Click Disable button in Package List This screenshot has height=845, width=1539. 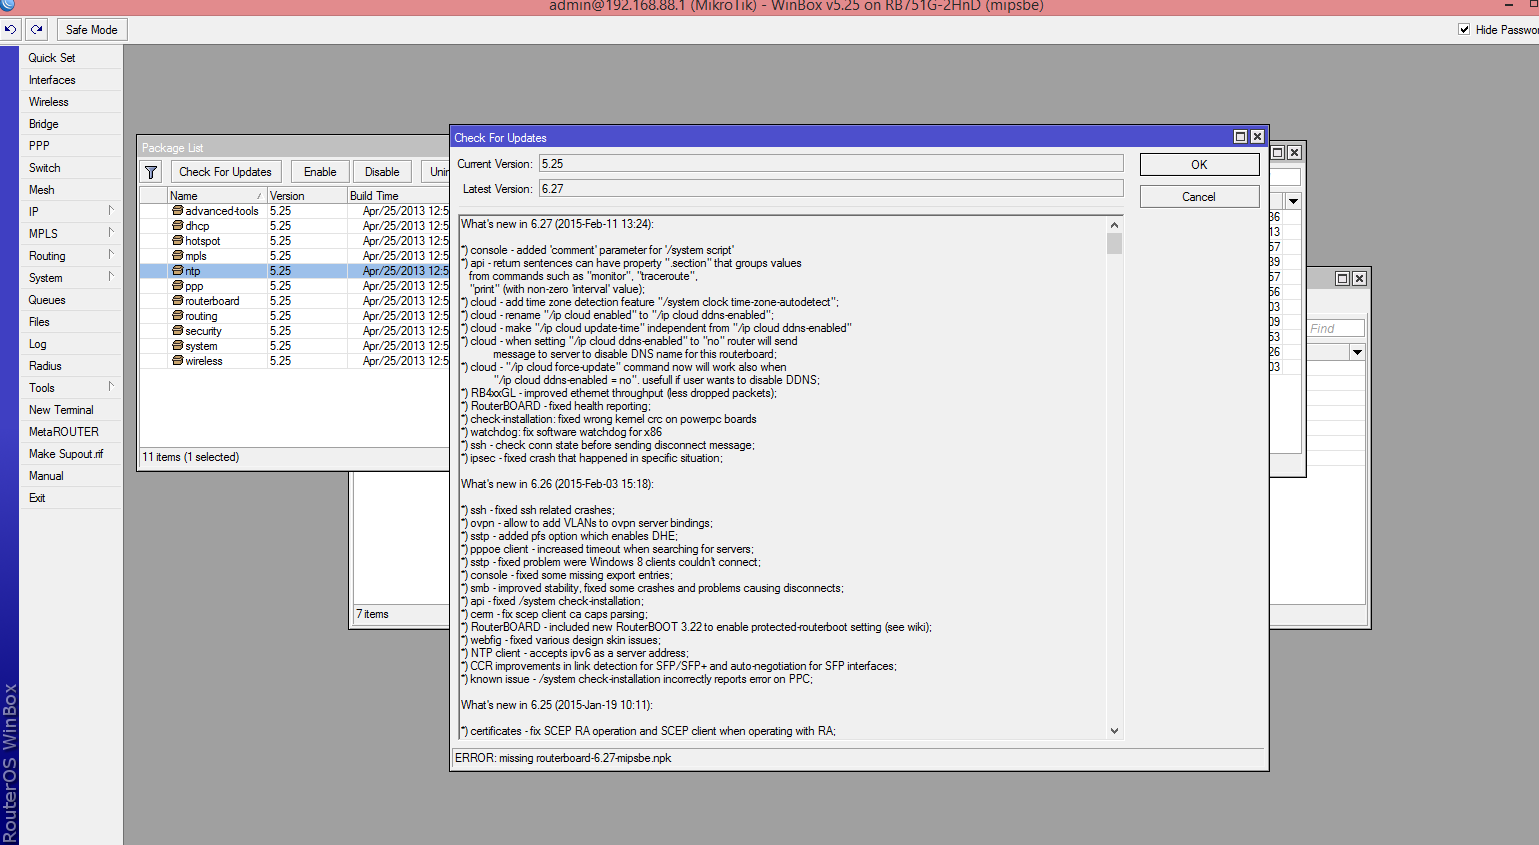coord(382,172)
